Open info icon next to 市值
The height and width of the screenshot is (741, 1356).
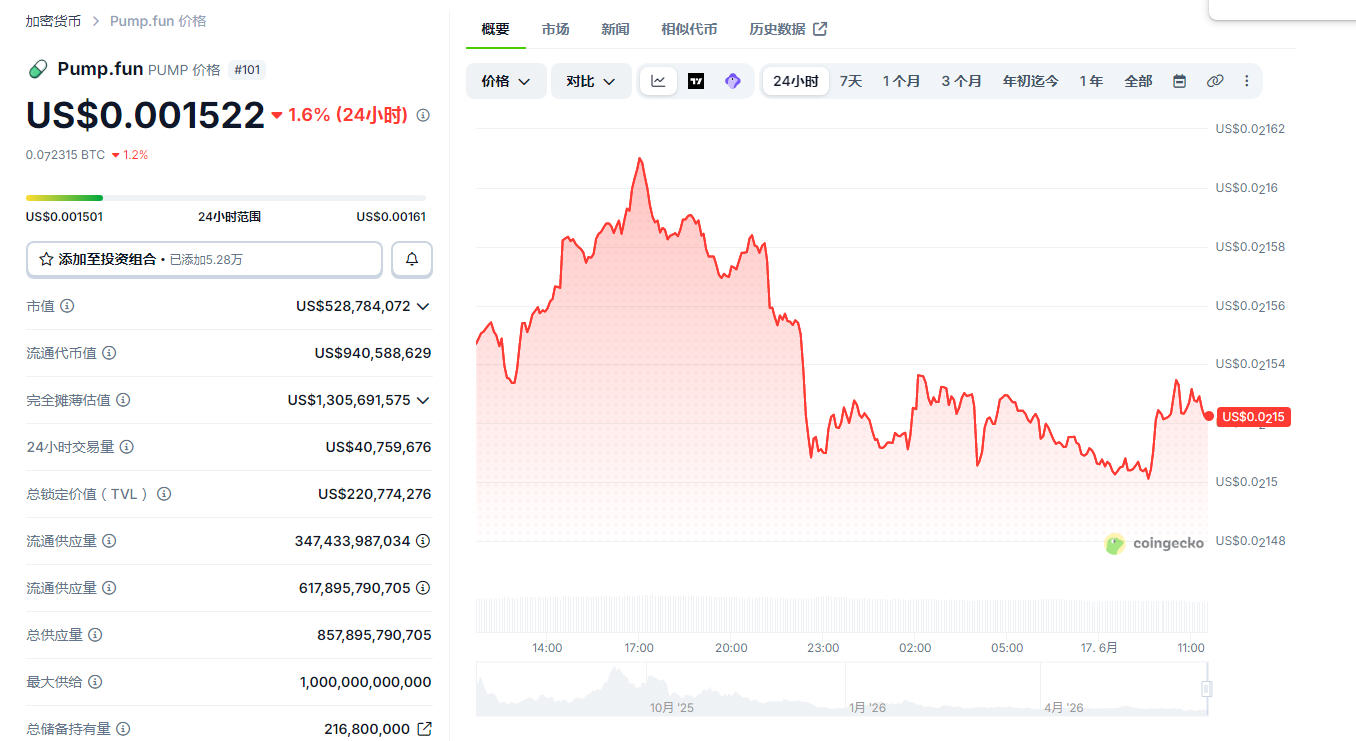pyautogui.click(x=67, y=306)
